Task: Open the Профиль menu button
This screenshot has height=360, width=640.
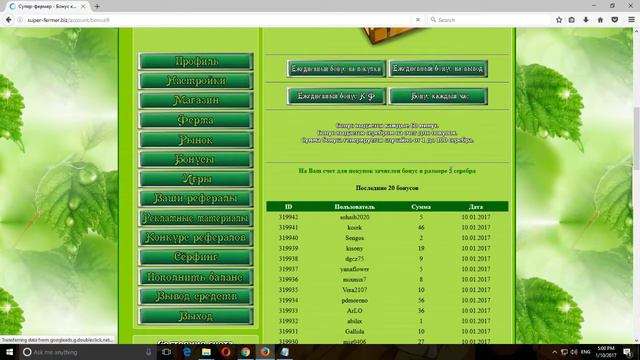Action: 196,61
